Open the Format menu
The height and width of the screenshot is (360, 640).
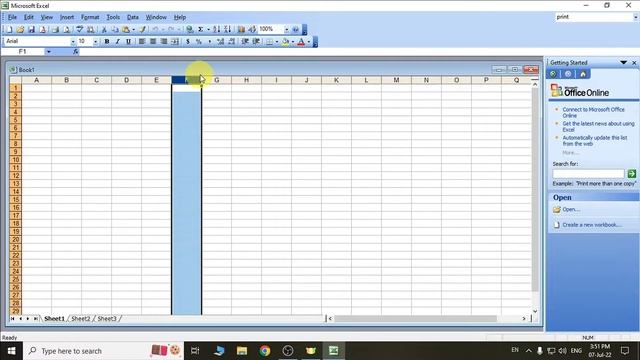coord(90,17)
